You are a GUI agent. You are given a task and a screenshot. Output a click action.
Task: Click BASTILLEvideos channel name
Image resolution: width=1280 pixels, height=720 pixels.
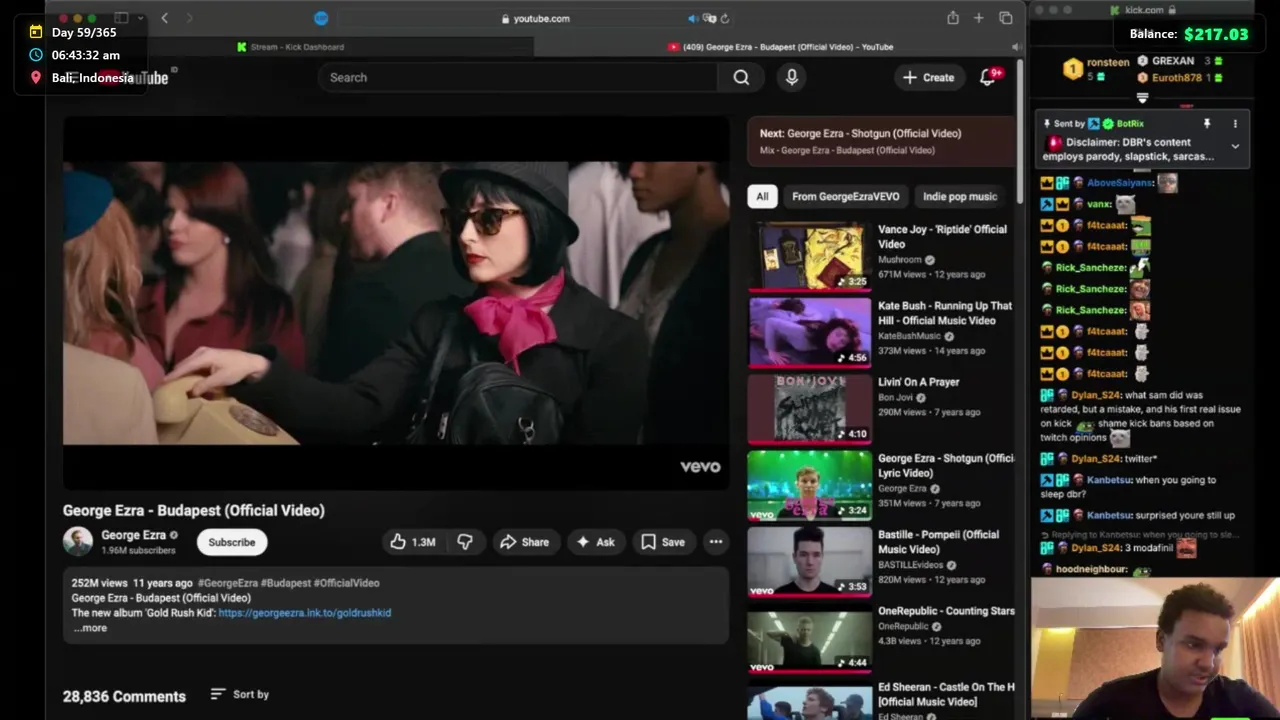[x=910, y=565]
